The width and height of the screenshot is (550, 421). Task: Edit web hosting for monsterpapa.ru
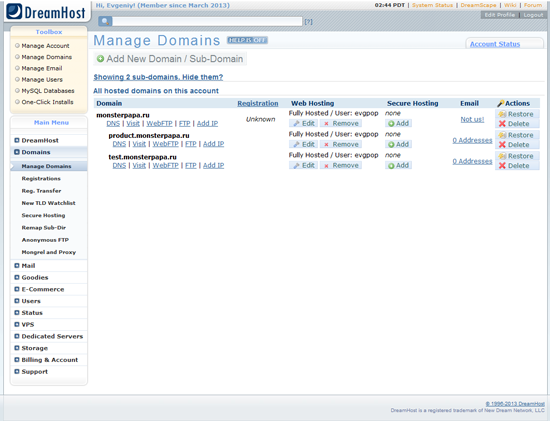(x=303, y=123)
